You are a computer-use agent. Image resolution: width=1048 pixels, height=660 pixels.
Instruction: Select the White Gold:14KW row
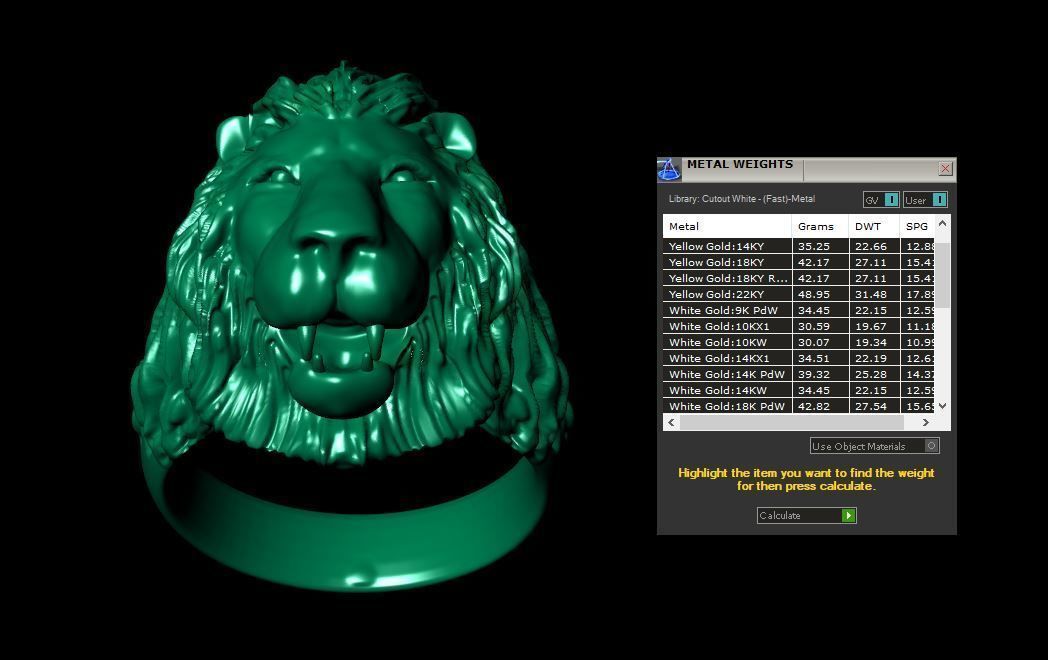pyautogui.click(x=799, y=391)
